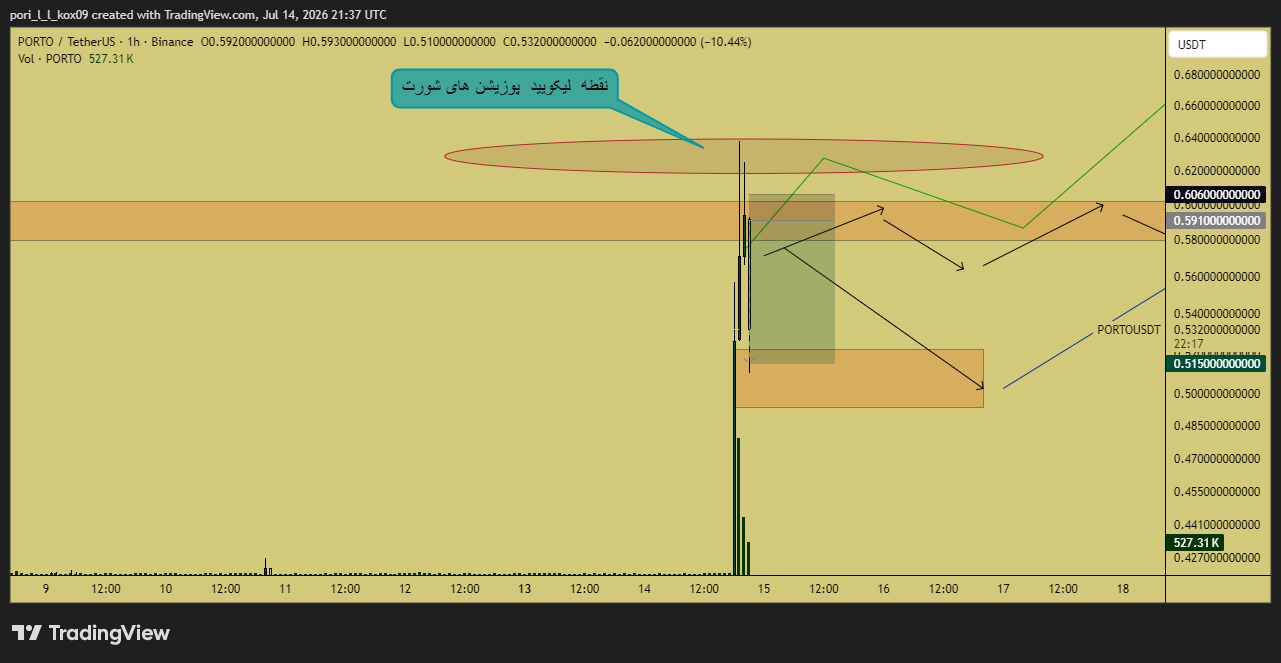Viewport: 1281px width, 663px height.
Task: Click the red ellipse drawing
Action: (x=744, y=155)
